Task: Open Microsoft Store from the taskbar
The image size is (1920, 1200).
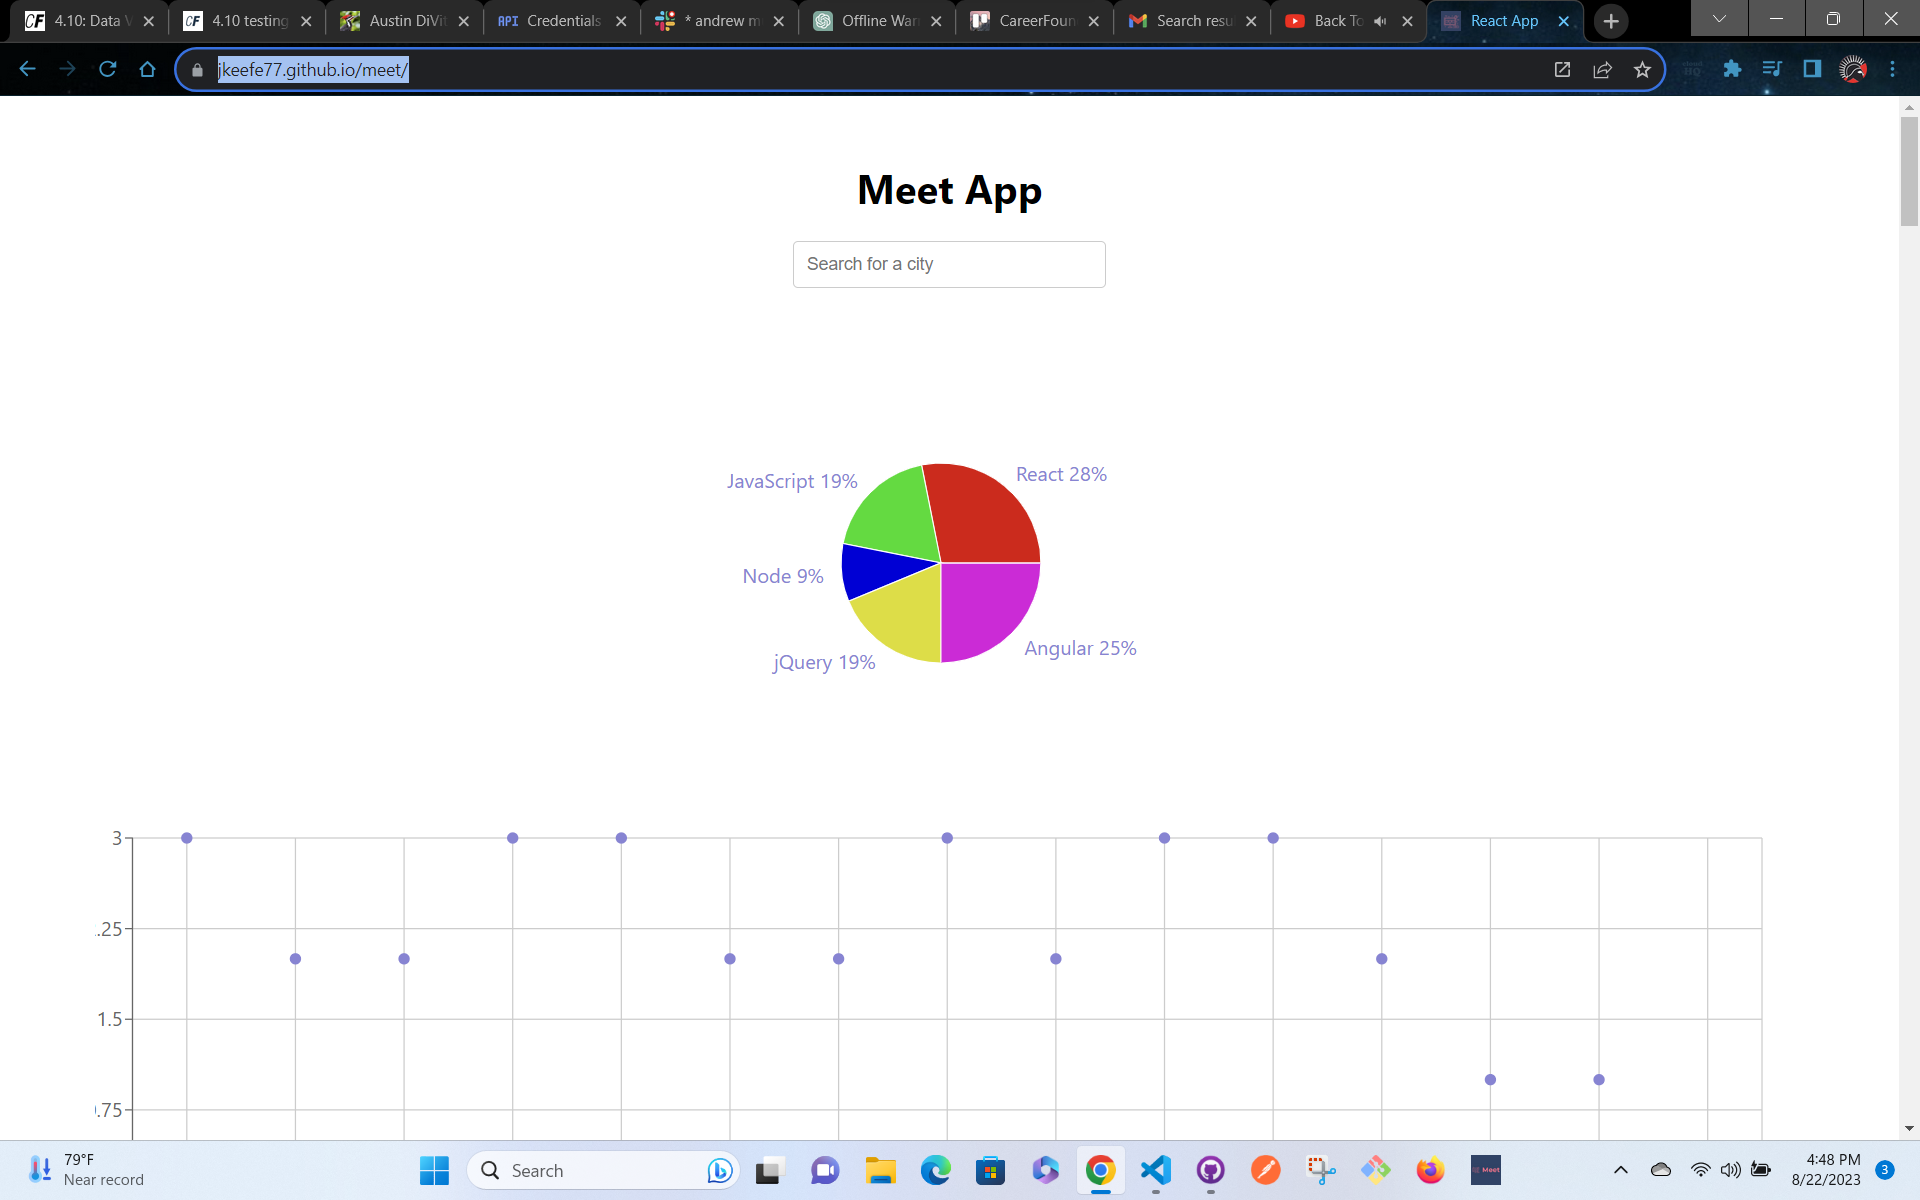Action: pyautogui.click(x=990, y=1170)
